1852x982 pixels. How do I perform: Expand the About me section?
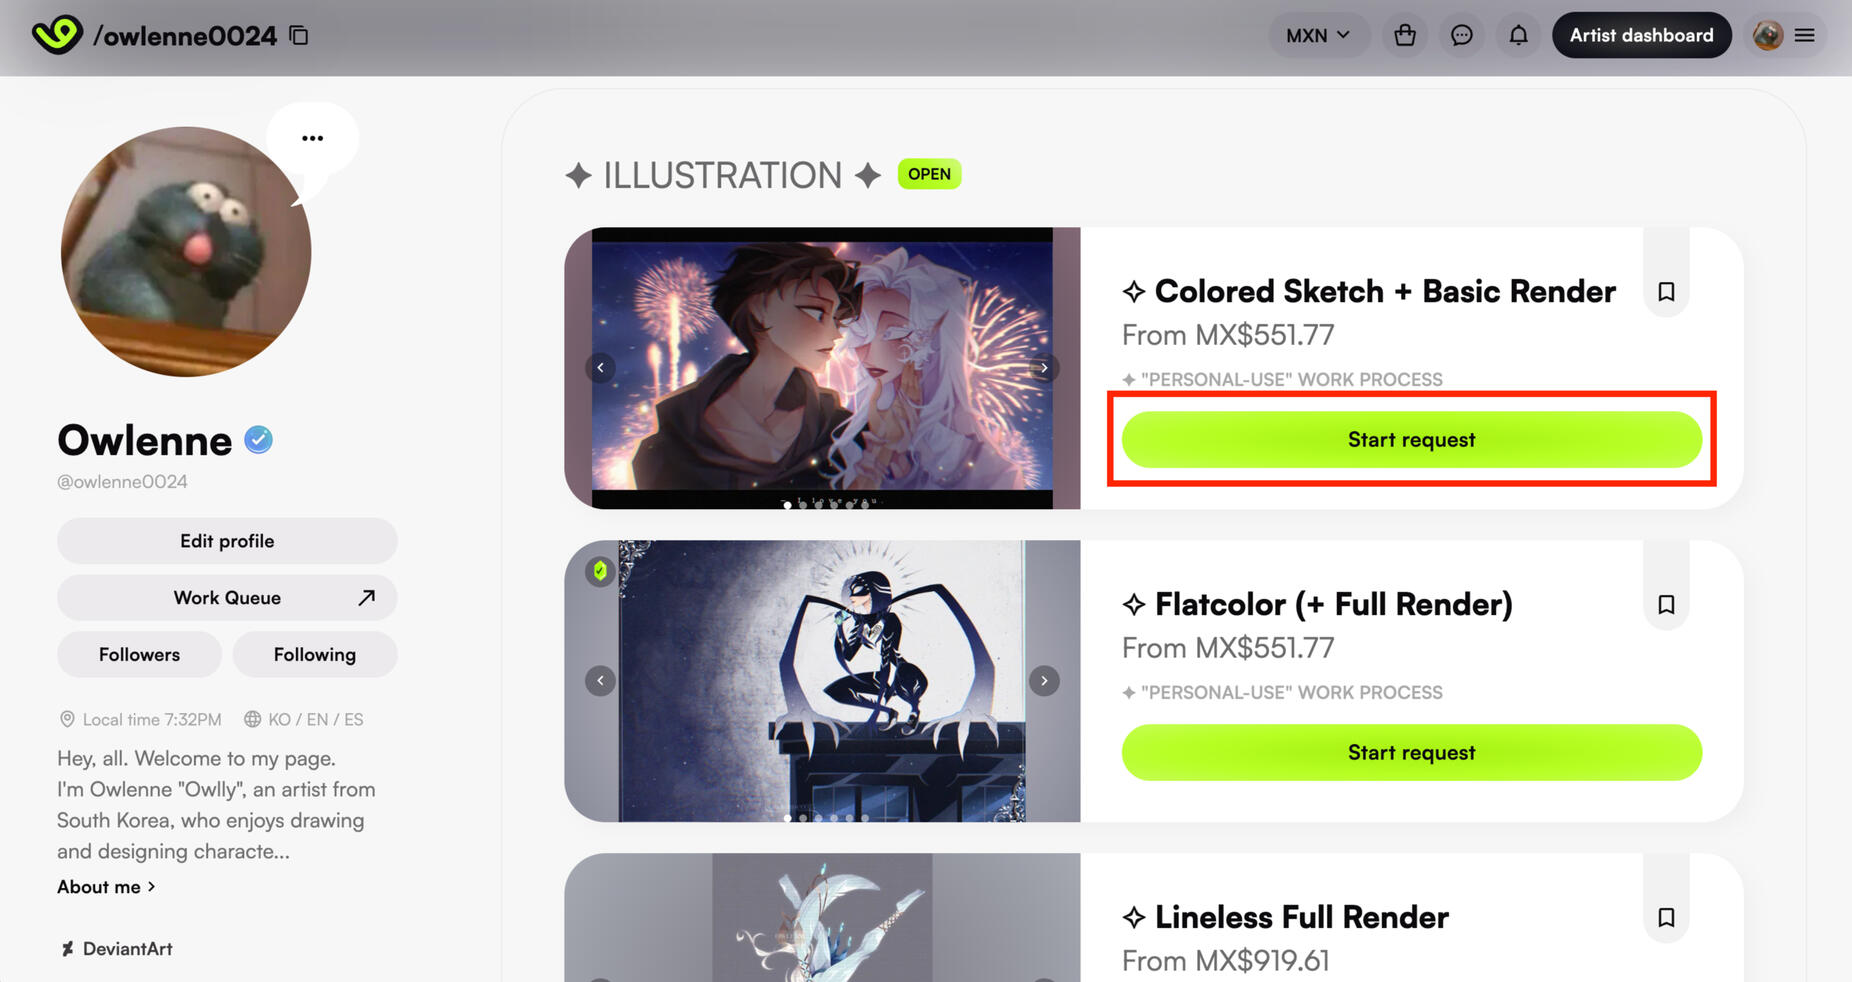pyautogui.click(x=106, y=886)
